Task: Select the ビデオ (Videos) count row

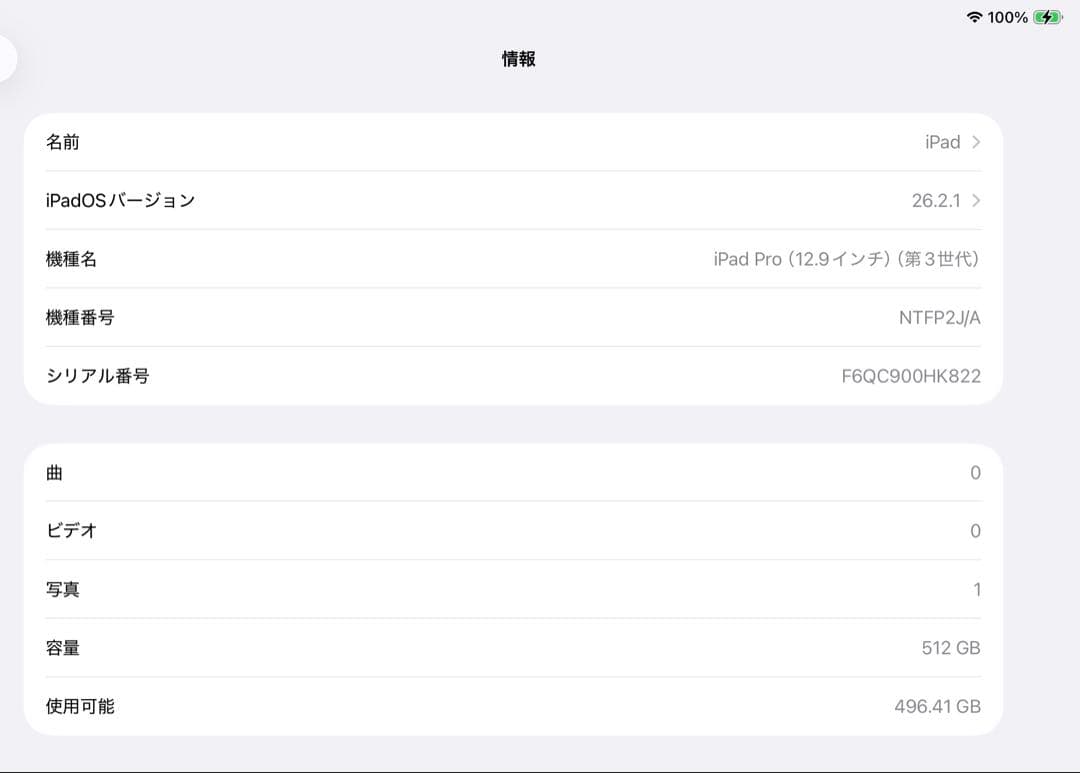Action: [512, 531]
